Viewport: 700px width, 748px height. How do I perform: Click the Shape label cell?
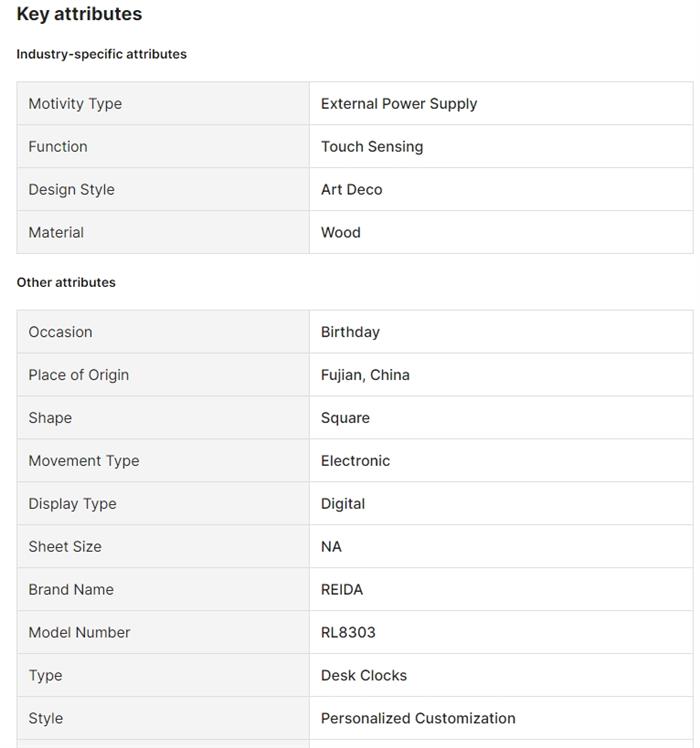point(50,418)
